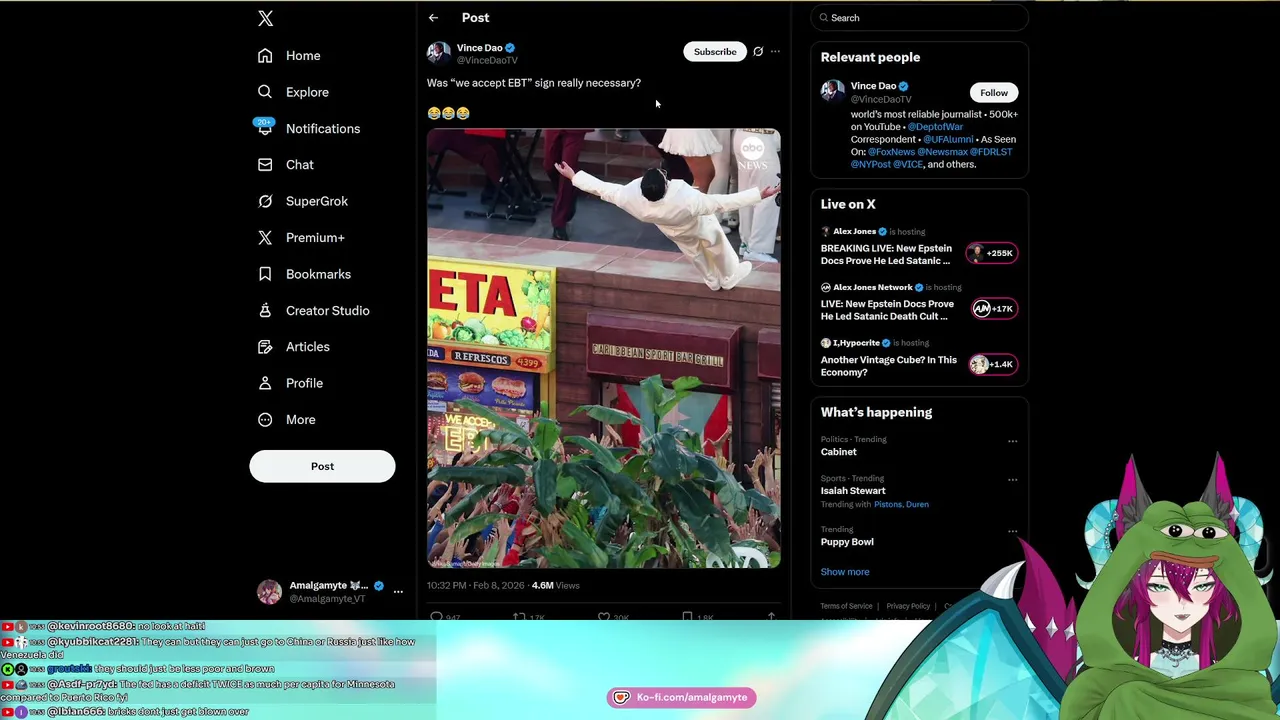This screenshot has height=720, width=1280.
Task: Follow Vince Dao in Relevant people
Action: pos(994,93)
